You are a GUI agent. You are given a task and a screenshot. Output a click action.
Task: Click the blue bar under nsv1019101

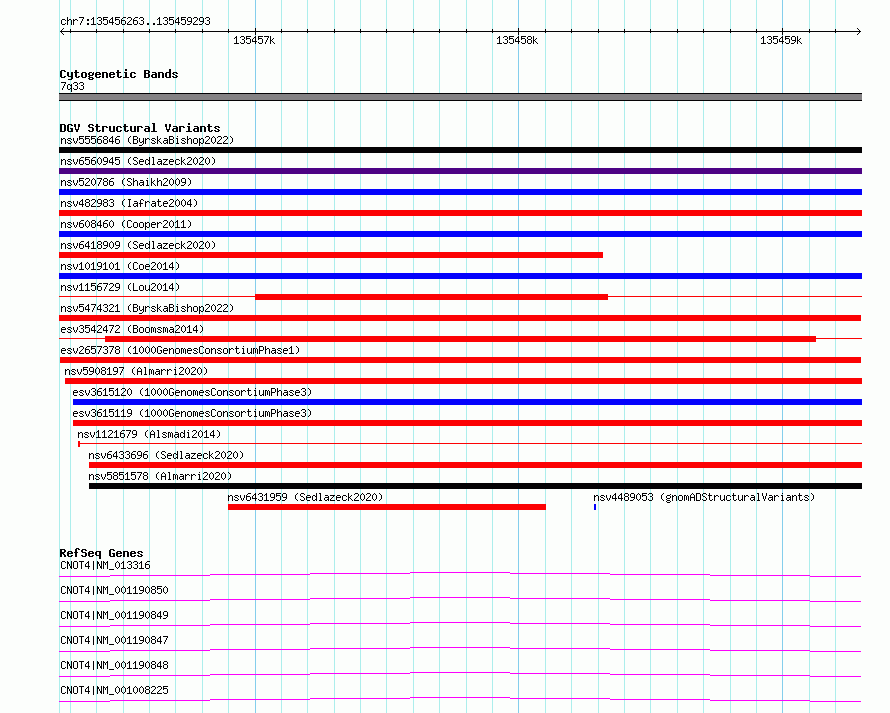coord(460,276)
